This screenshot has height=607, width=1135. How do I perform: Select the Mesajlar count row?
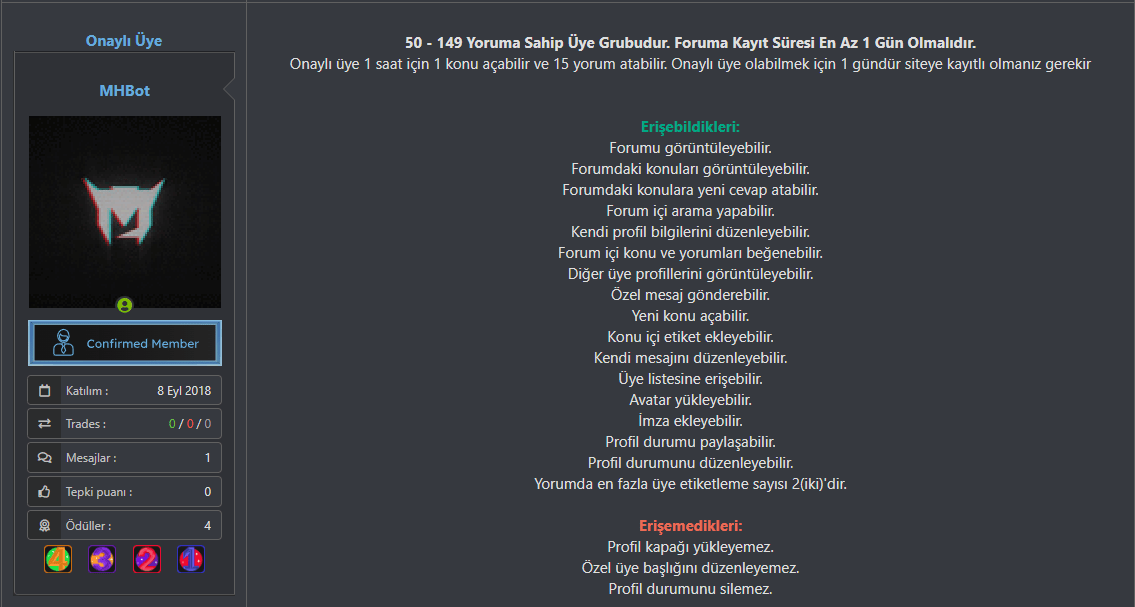pyautogui.click(x=125, y=458)
